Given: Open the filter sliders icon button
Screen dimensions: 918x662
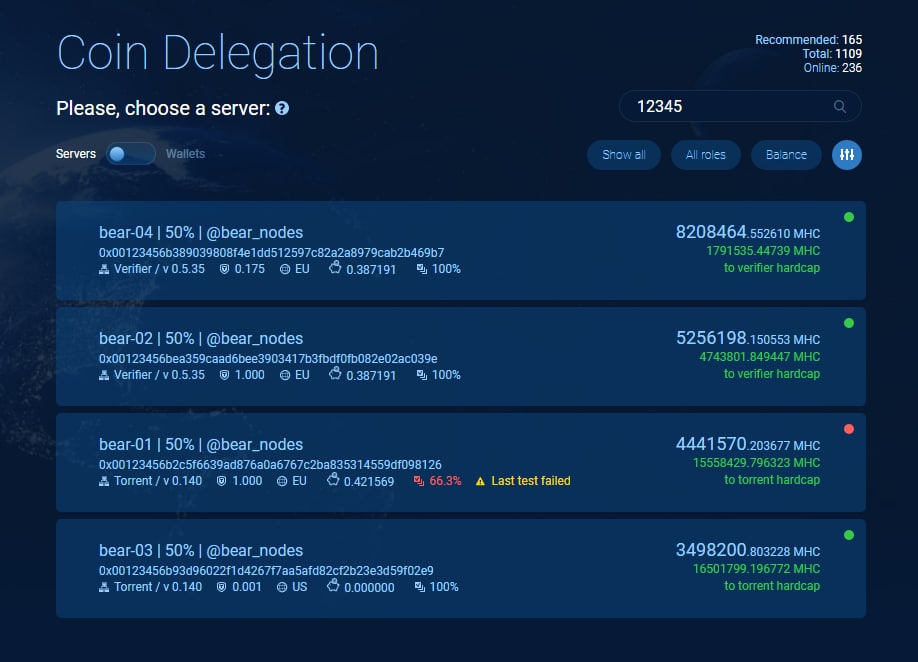Looking at the screenshot, I should 847,155.
